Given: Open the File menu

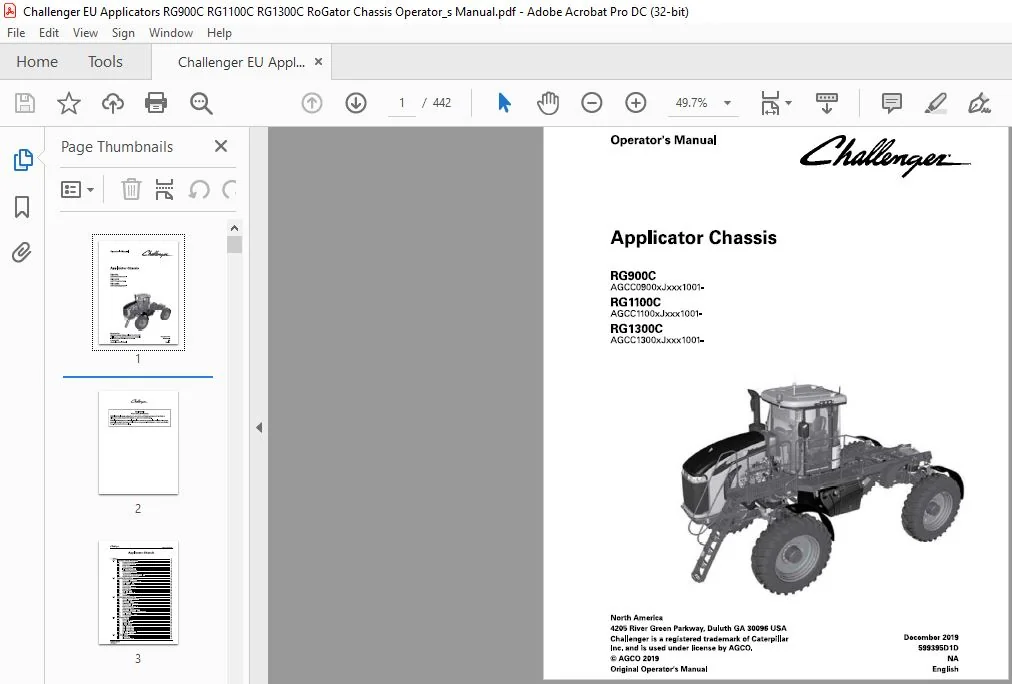Looking at the screenshot, I should (16, 33).
